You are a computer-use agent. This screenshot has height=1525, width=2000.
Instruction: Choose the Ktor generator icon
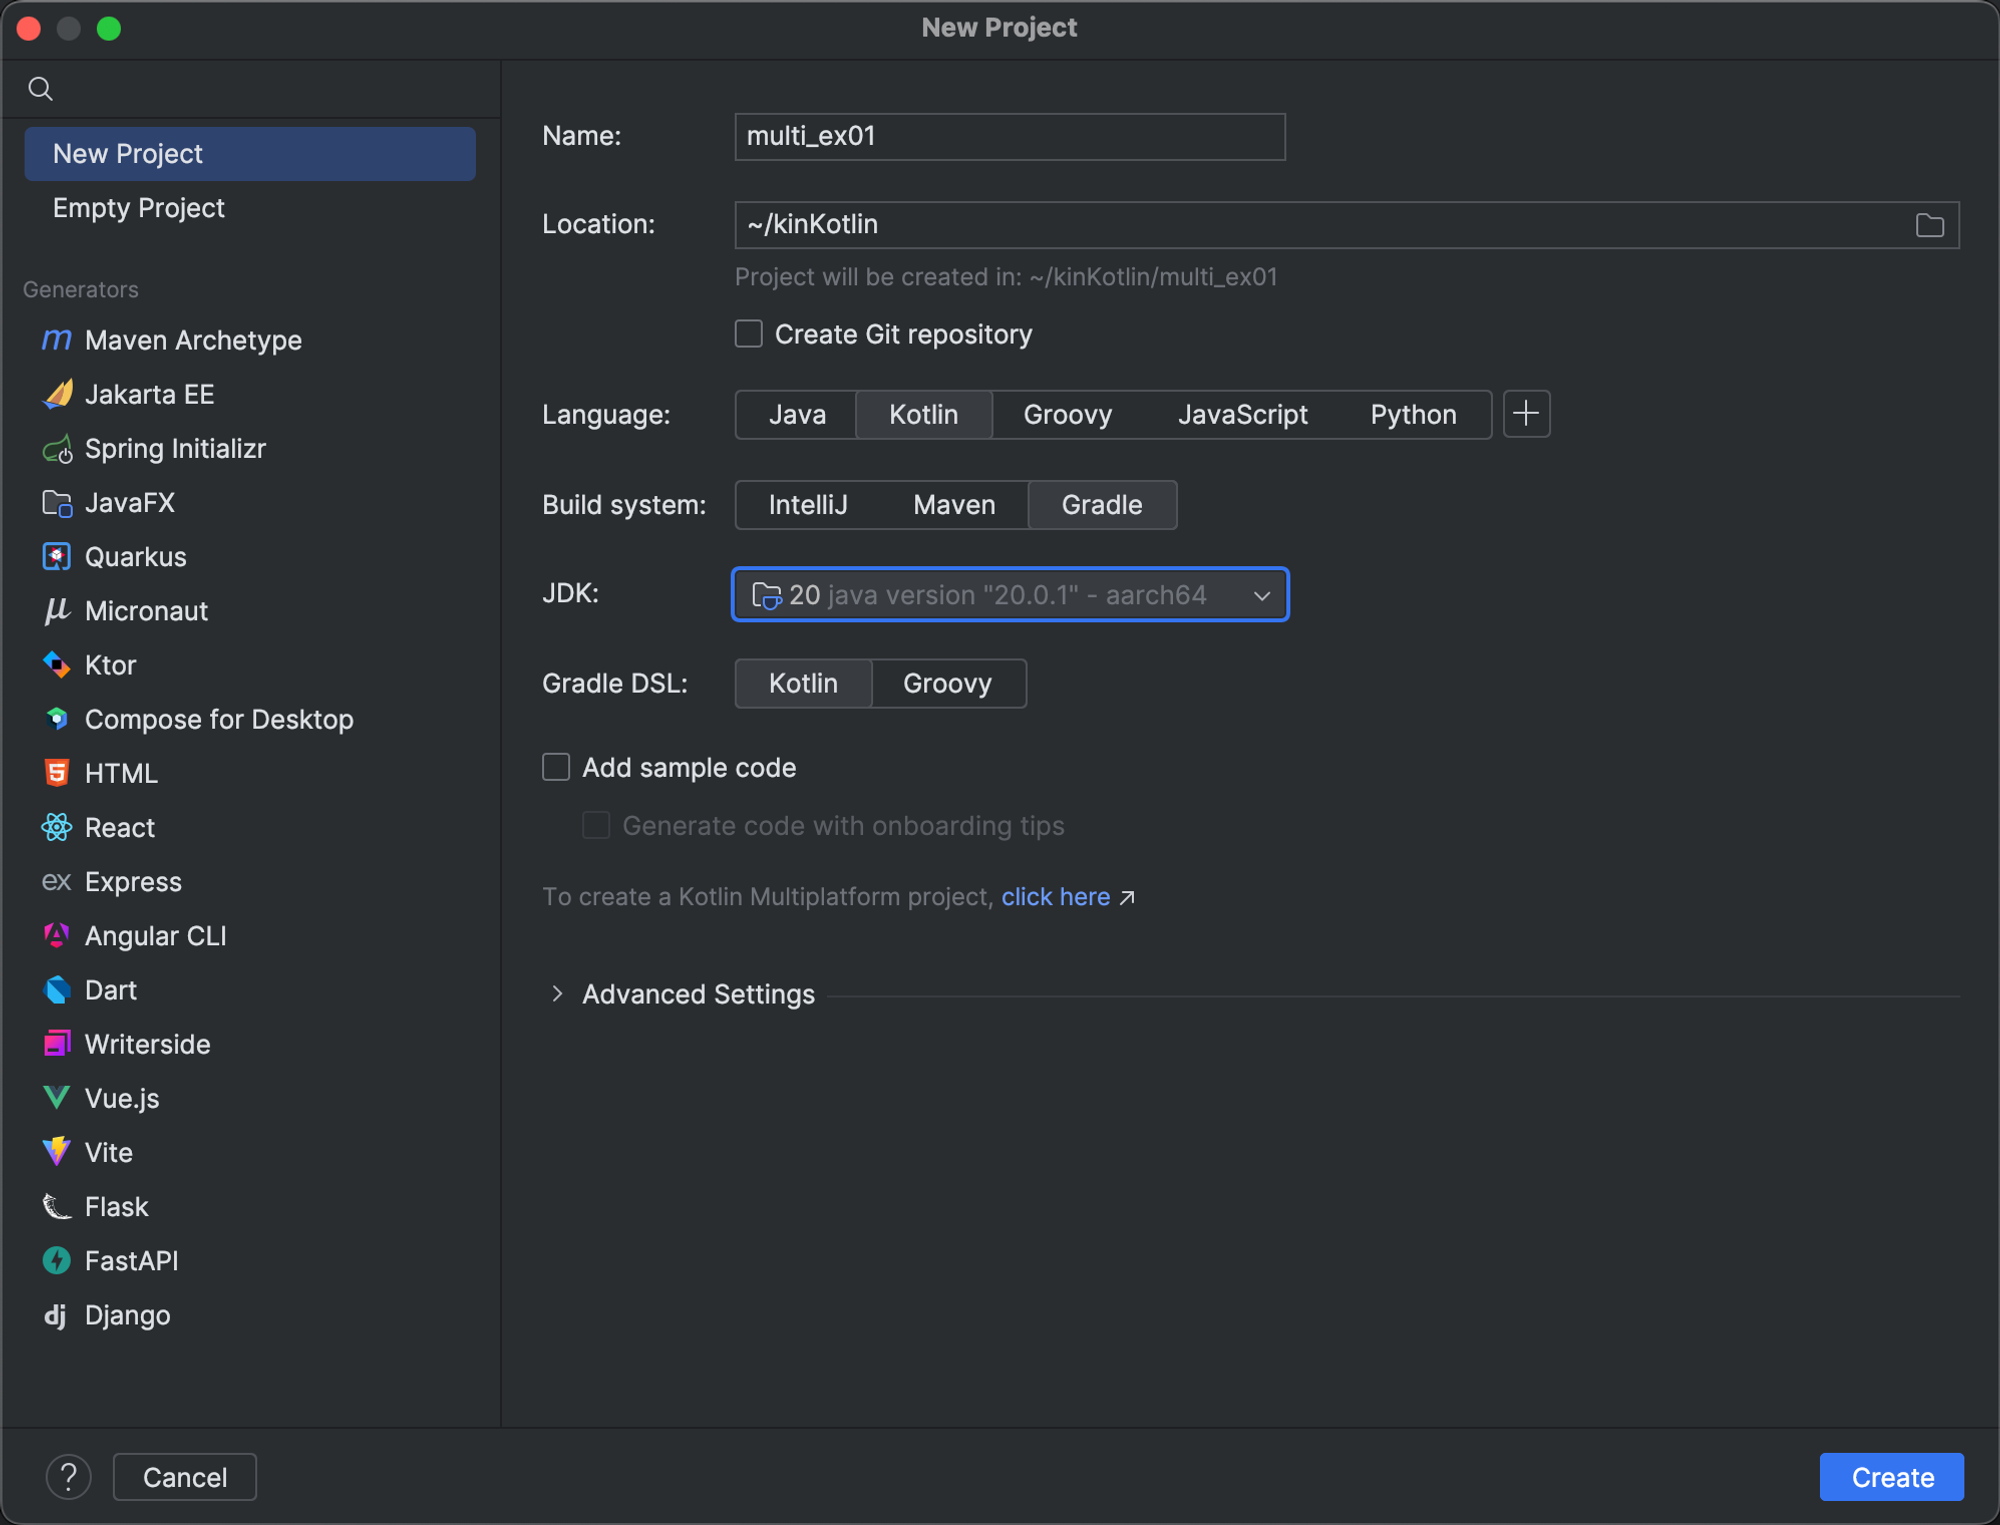[x=56, y=665]
